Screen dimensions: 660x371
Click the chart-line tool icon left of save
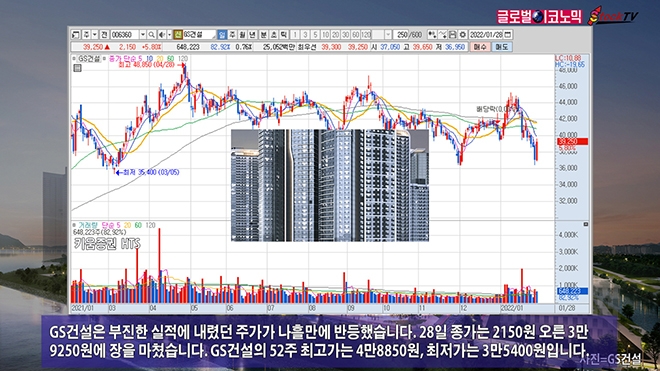point(443,35)
